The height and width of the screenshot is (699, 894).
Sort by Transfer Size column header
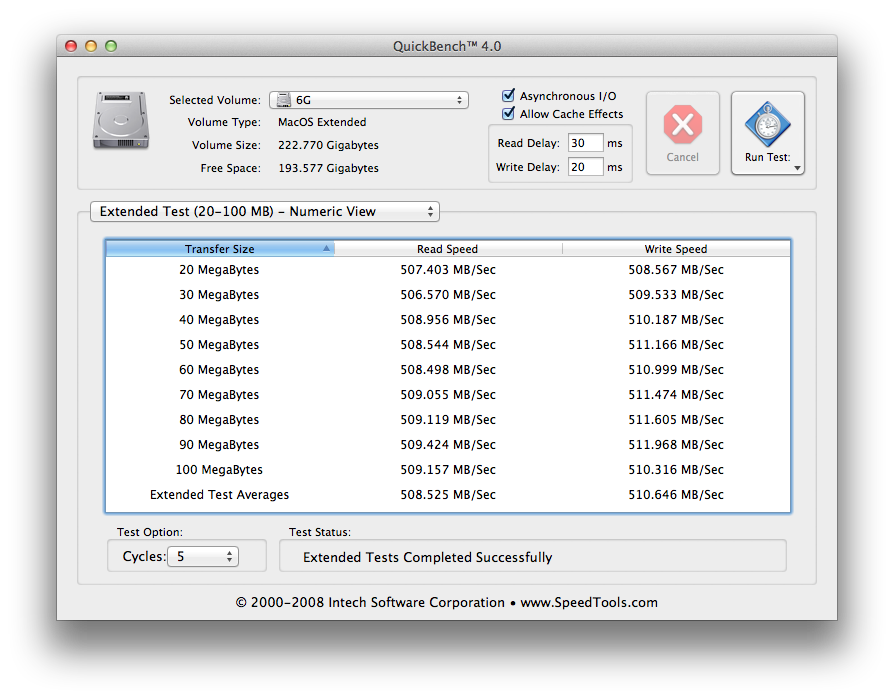[x=220, y=249]
